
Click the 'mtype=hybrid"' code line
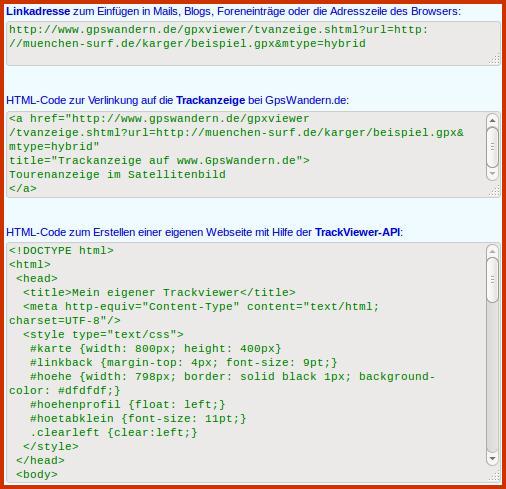click(x=54, y=147)
